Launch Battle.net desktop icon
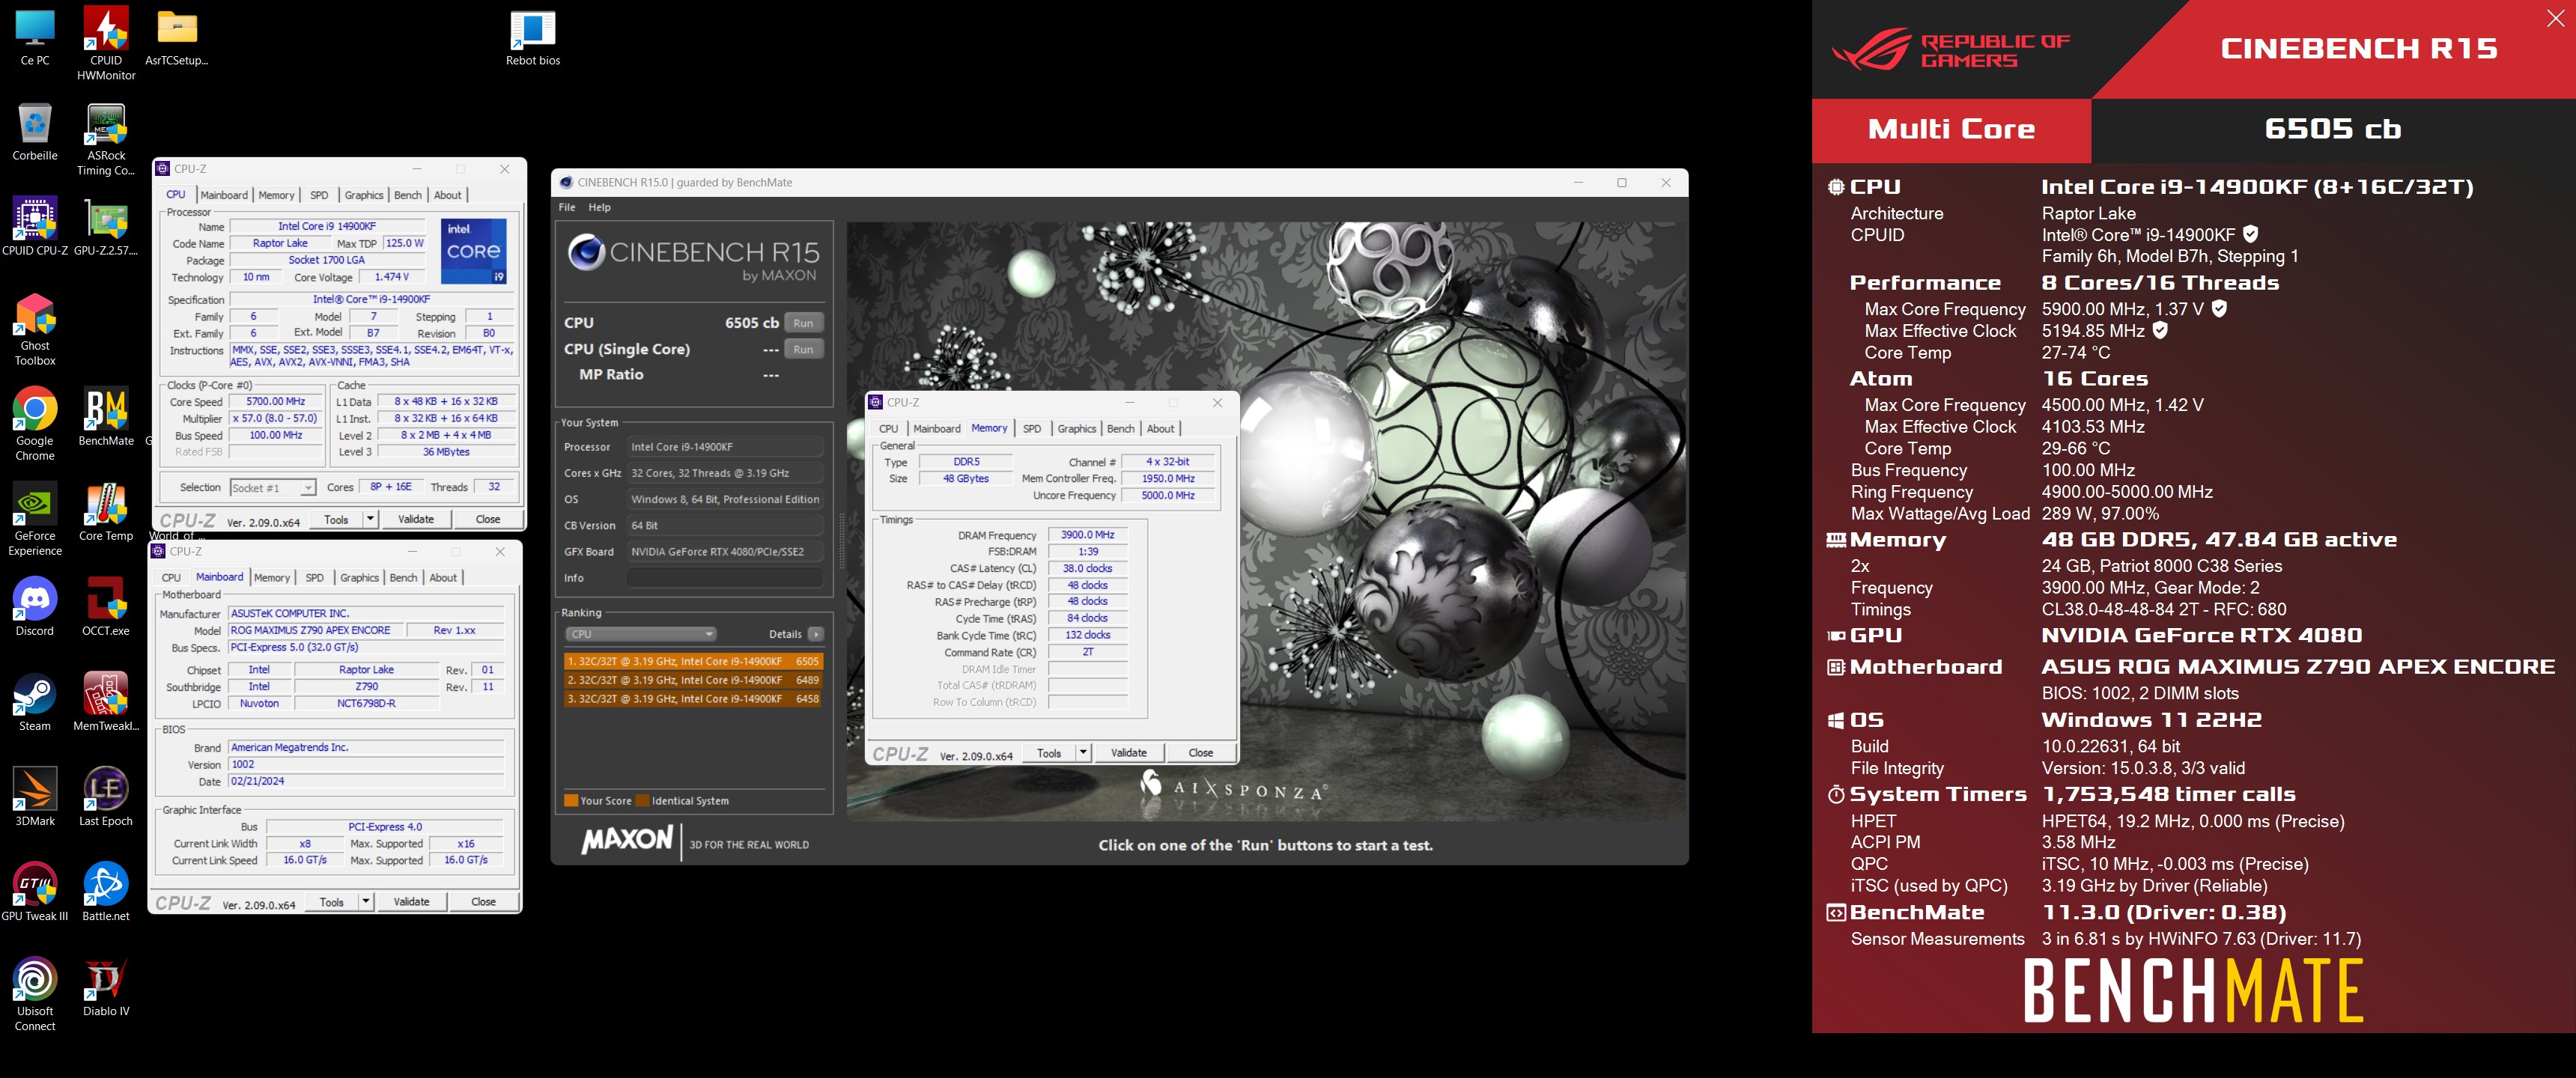The image size is (2576, 1078). (x=106, y=891)
